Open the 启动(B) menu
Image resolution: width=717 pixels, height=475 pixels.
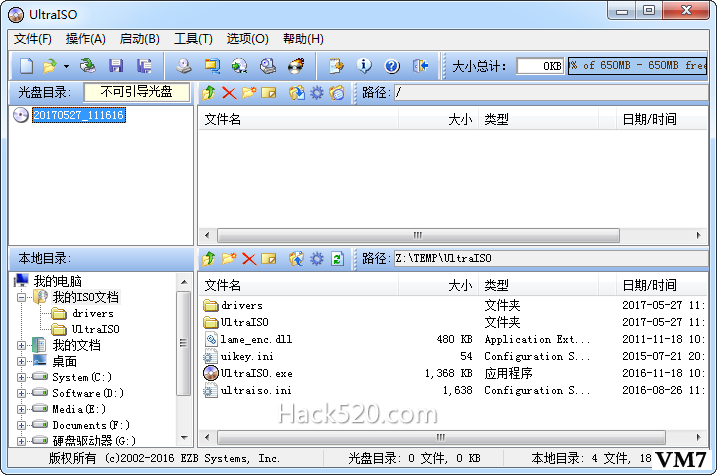tap(139, 39)
